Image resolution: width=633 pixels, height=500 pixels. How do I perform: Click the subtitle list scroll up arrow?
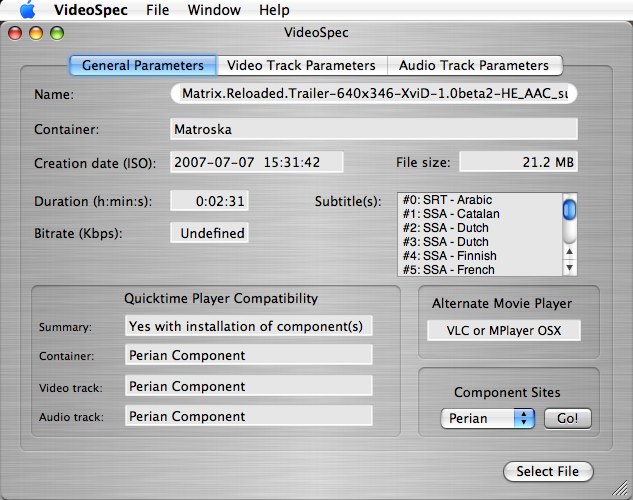tap(569, 252)
